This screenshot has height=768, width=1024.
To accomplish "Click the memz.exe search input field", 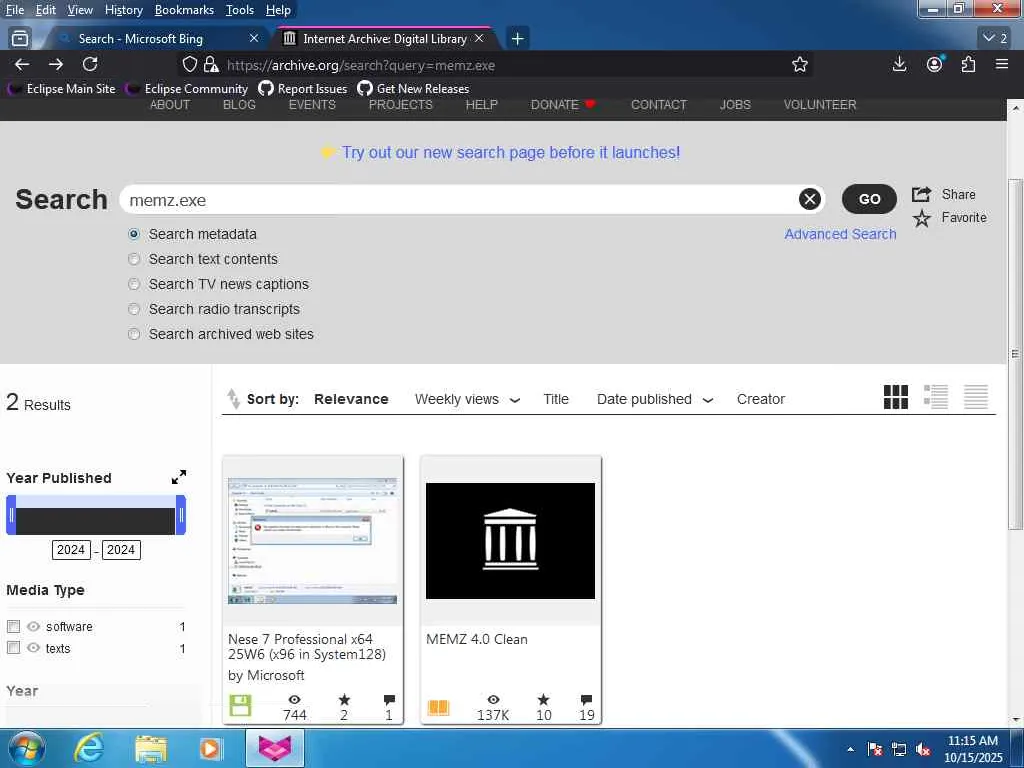I will [460, 200].
